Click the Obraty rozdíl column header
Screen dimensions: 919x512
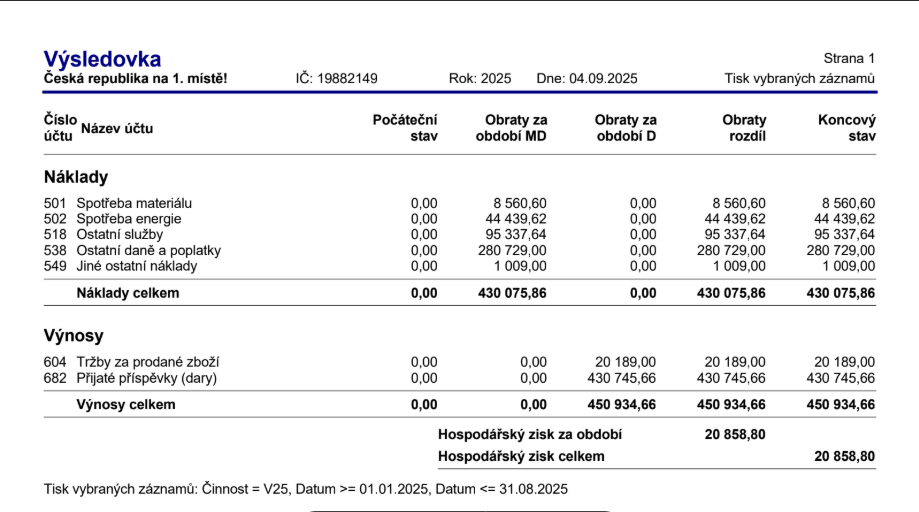pos(744,127)
